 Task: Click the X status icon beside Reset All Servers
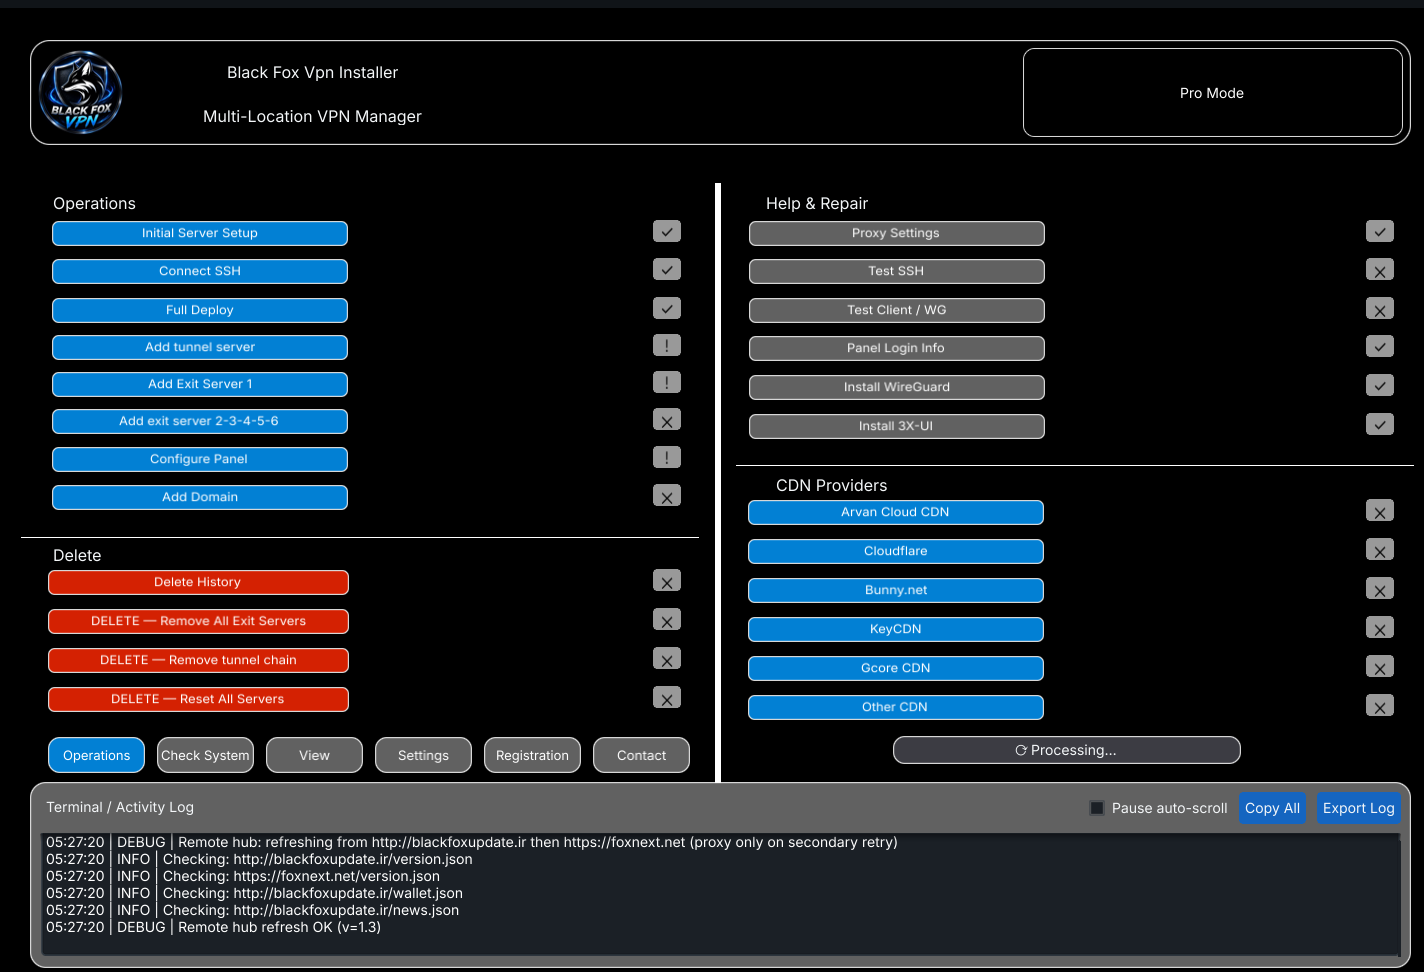667,699
